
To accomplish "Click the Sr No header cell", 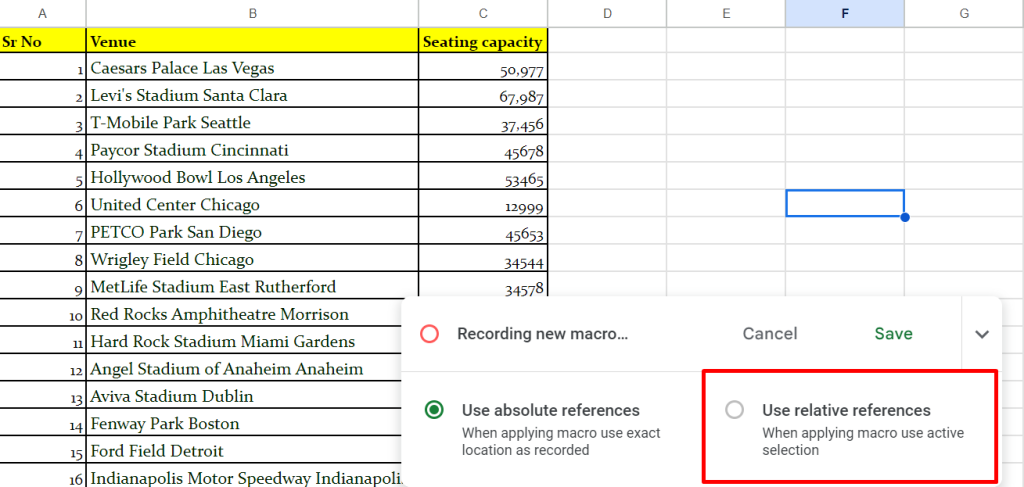I will [x=42, y=40].
